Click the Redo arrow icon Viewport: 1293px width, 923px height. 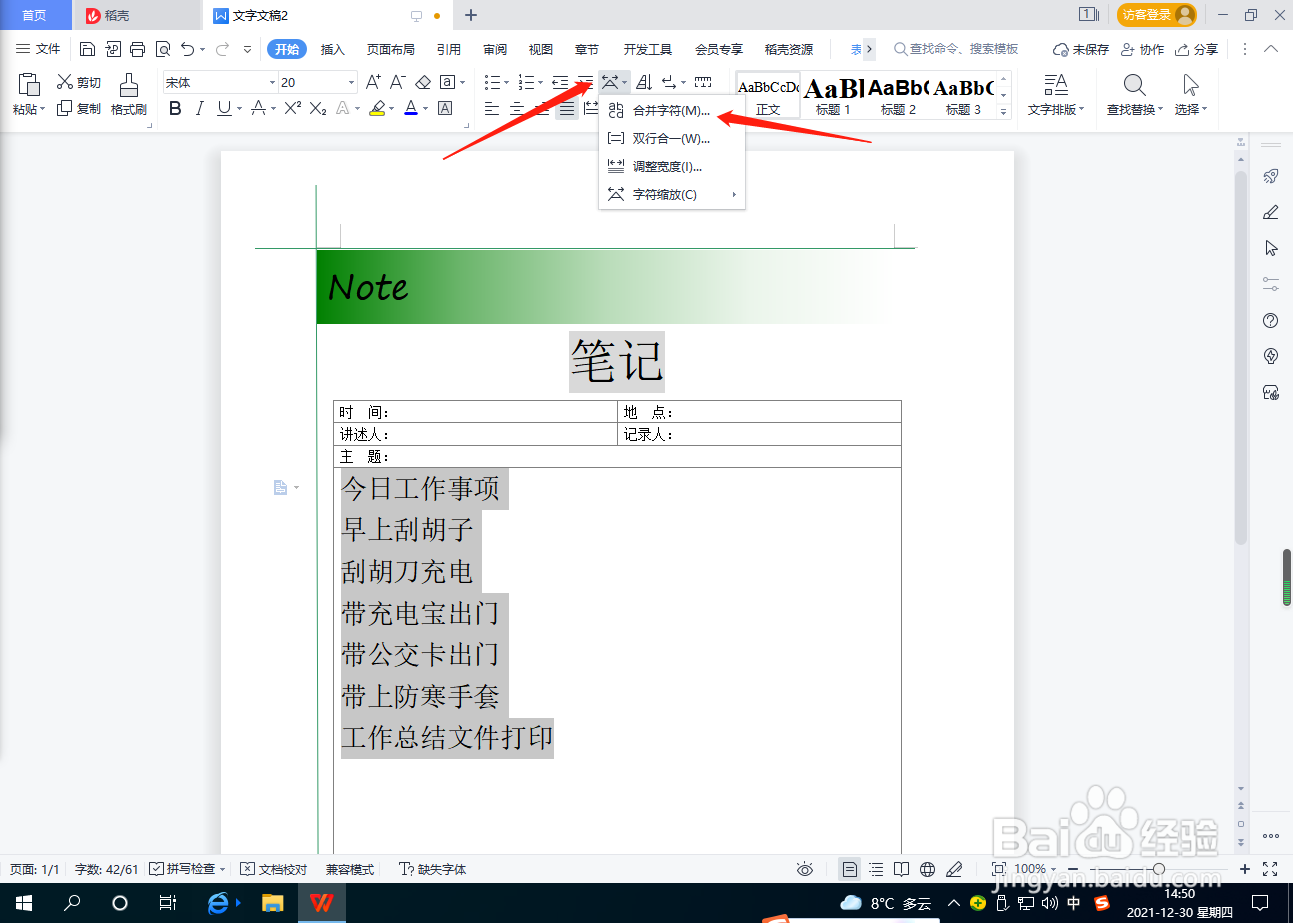click(222, 49)
